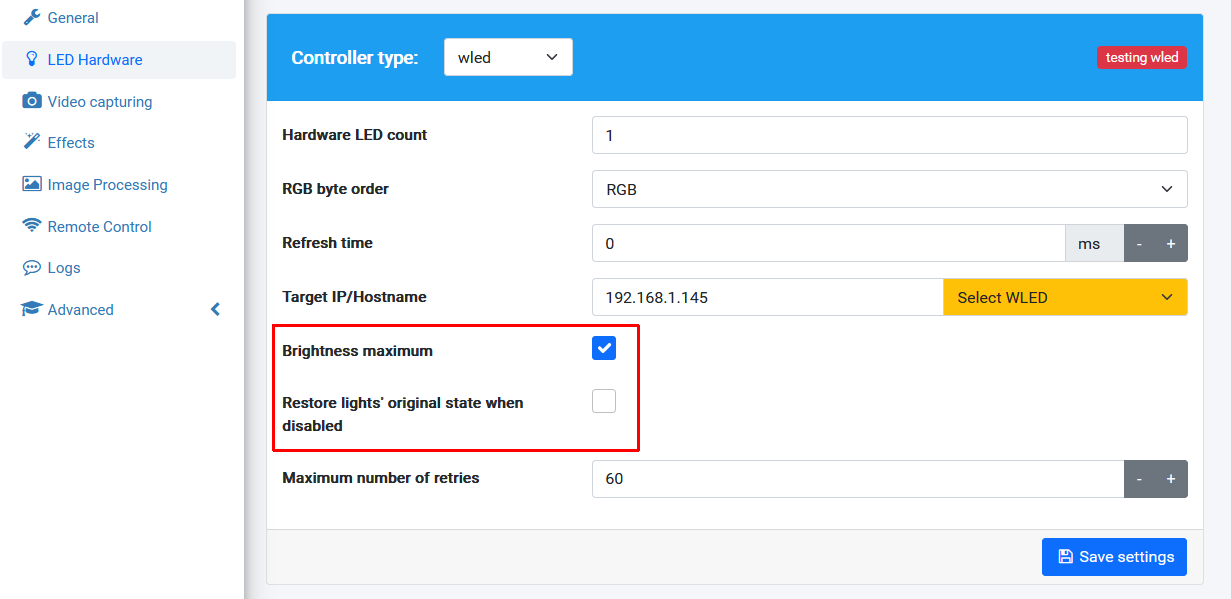Click the Brightness maximum label
The image size is (1231, 599).
pos(358,351)
